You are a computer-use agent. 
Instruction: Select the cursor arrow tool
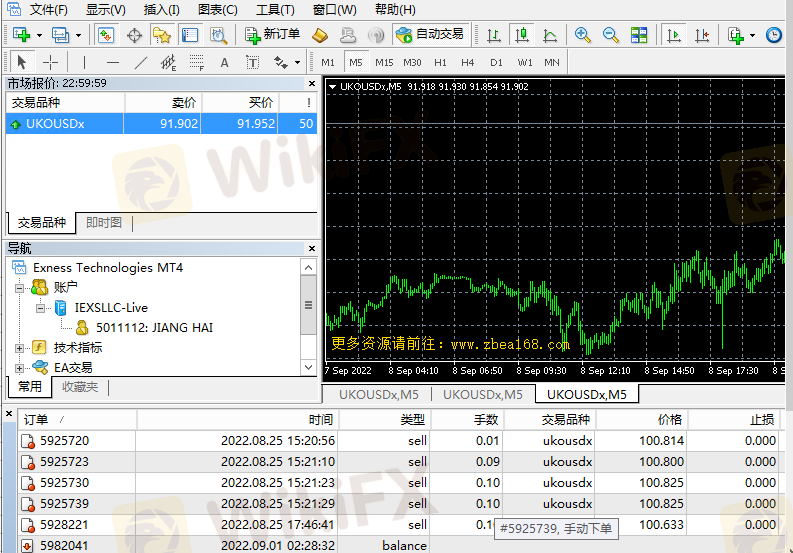[x=21, y=62]
